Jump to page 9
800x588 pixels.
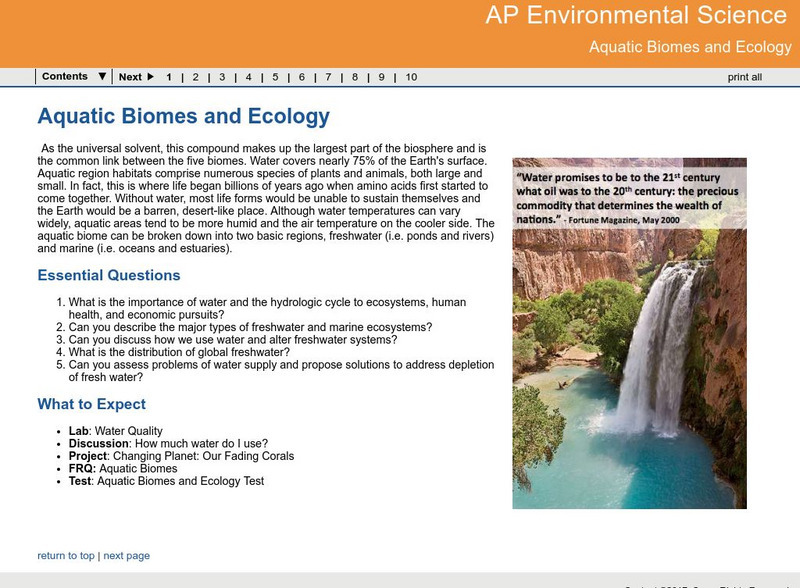pyautogui.click(x=381, y=77)
